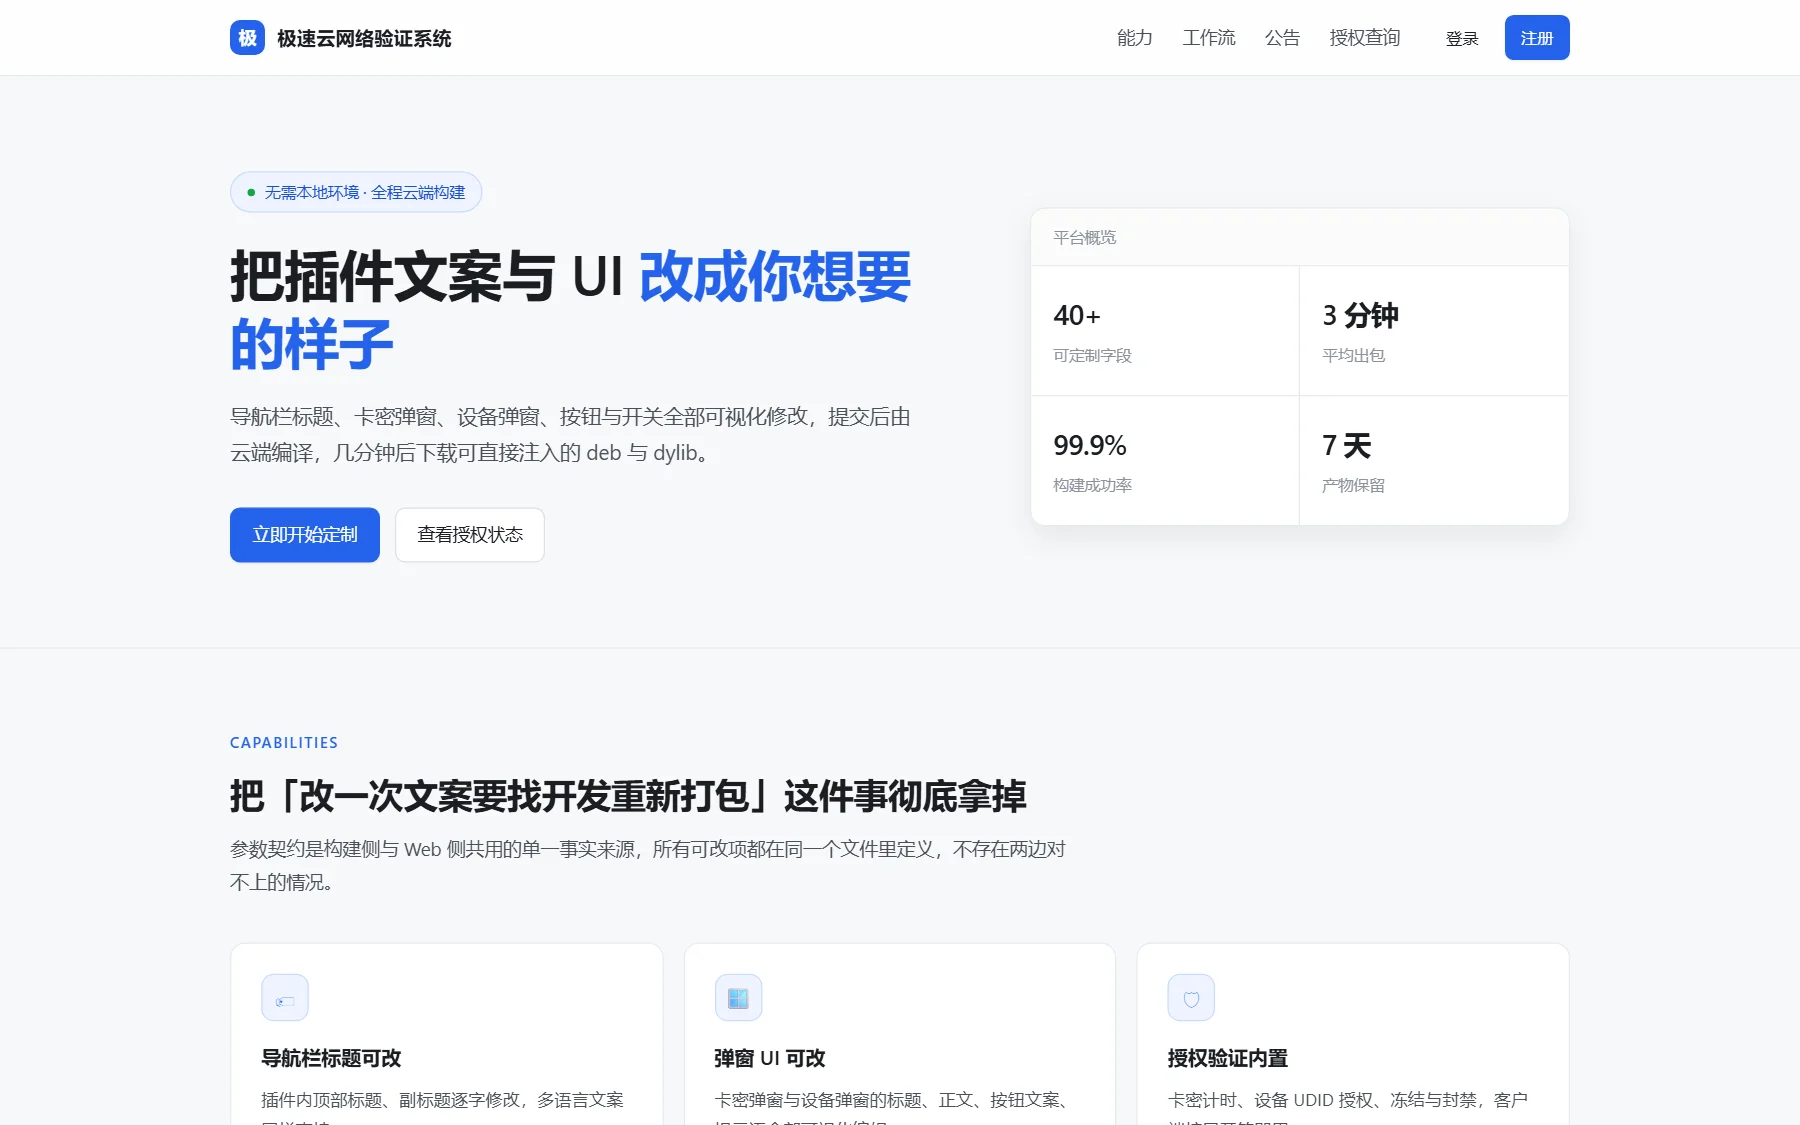Click the 无需本地环境 · 全程云端构建 badge
This screenshot has height=1125, width=1800.
pyautogui.click(x=356, y=192)
